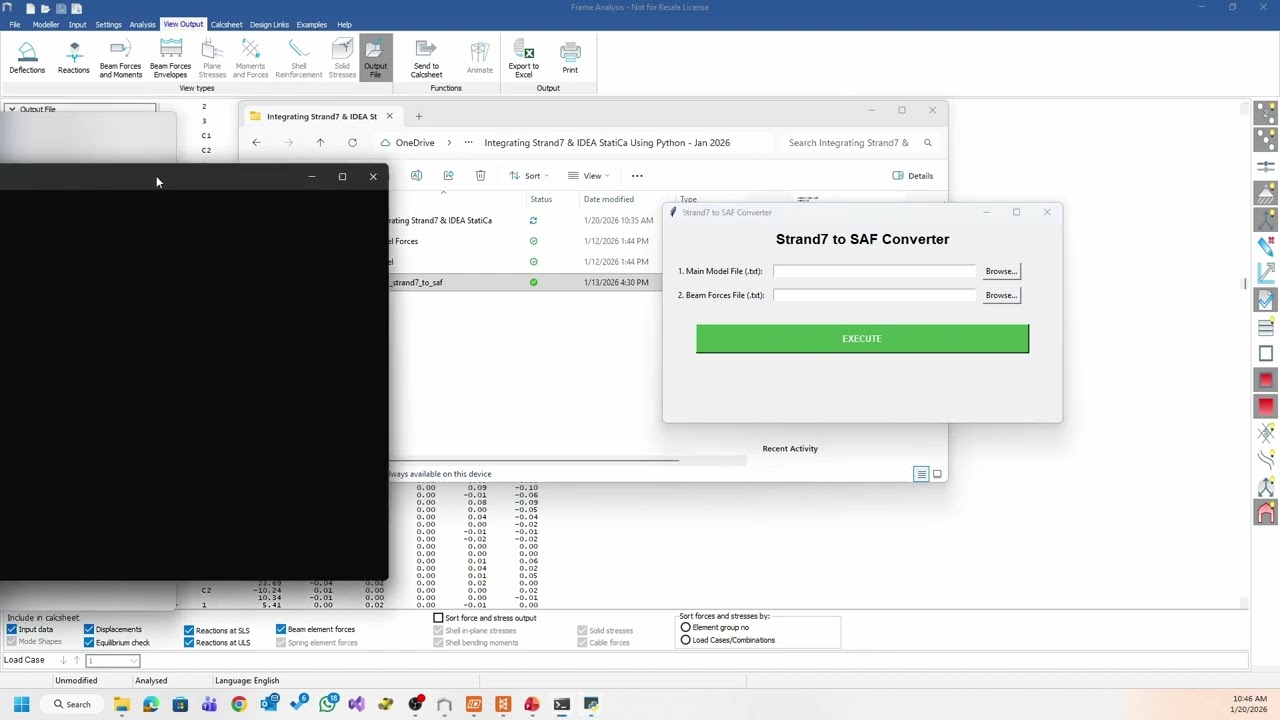Viewport: 1280px width, 720px height.
Task: Toggle the Equilibrium check checkbox
Action: coord(89,643)
